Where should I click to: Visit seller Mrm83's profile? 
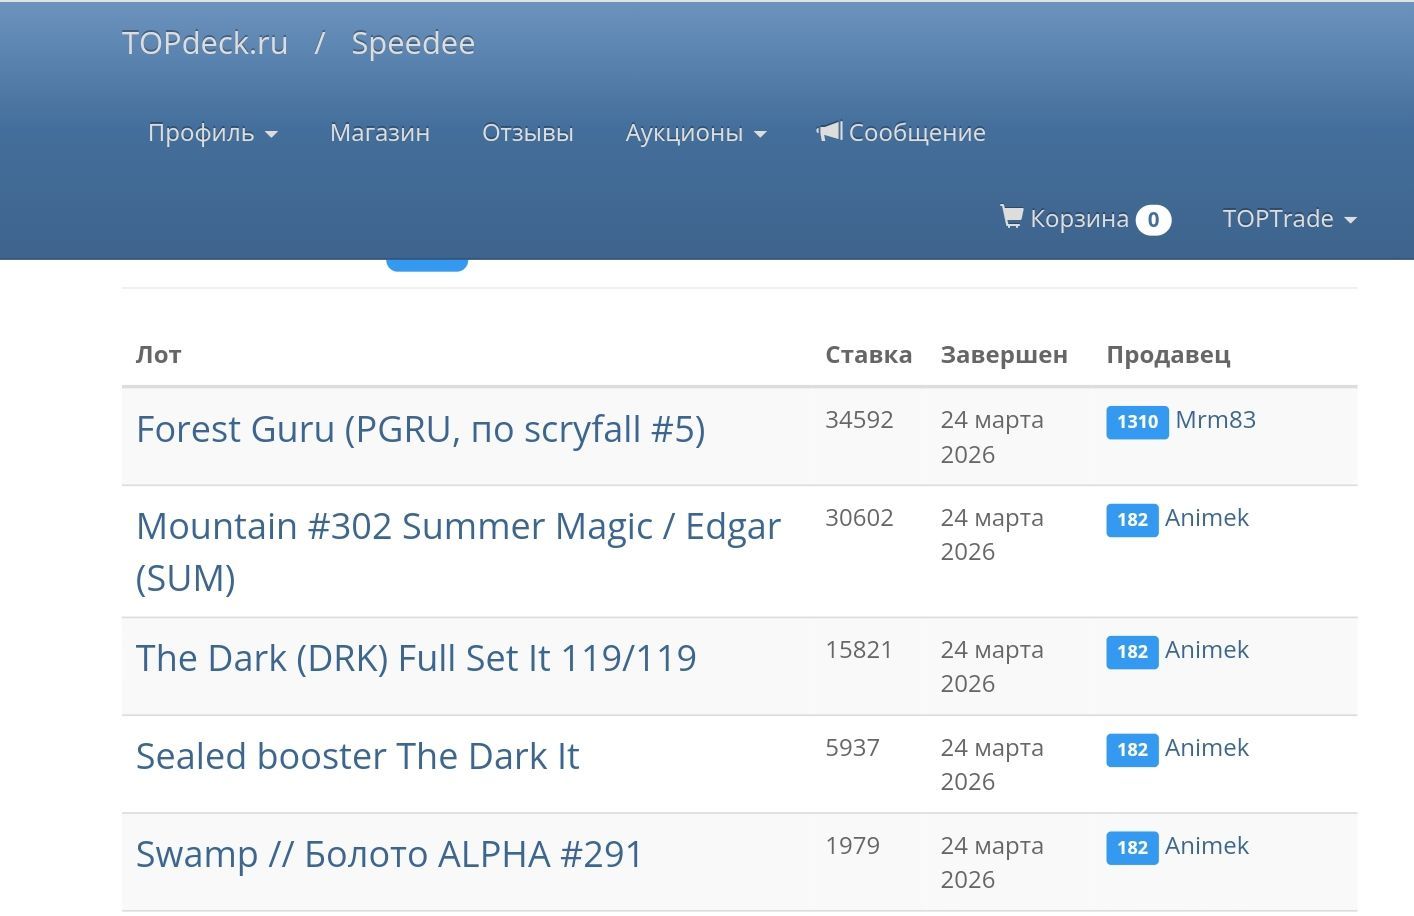[x=1215, y=420]
